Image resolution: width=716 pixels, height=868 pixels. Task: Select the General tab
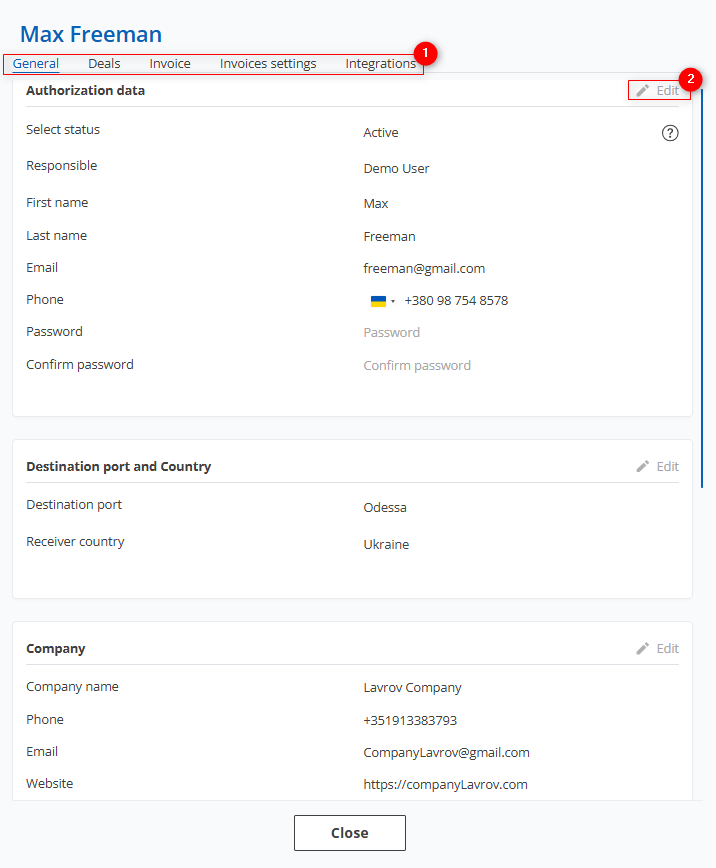[36, 64]
